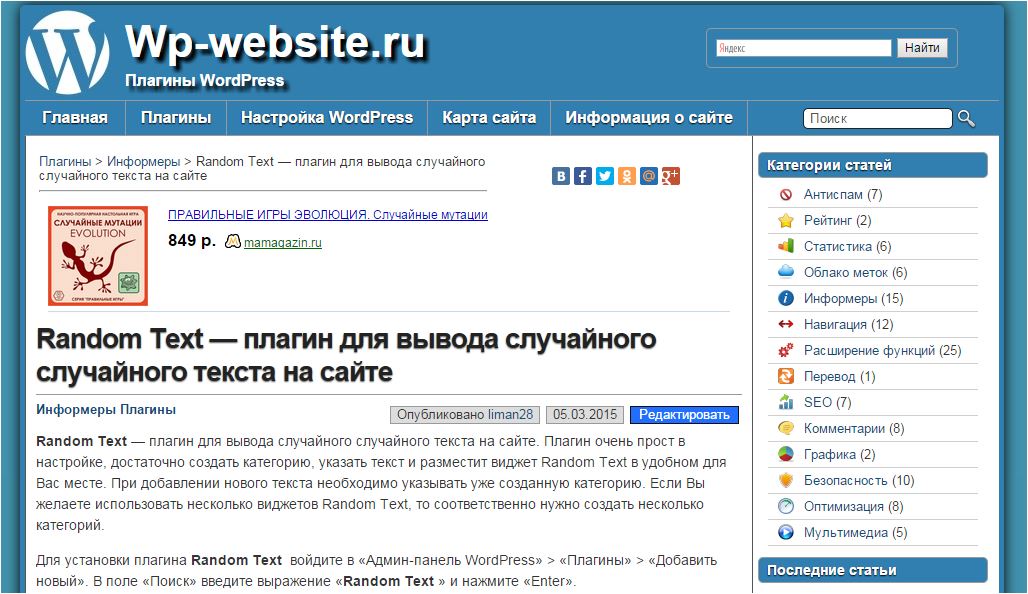
Task: Focus the Yandex search text field
Action: 803,48
